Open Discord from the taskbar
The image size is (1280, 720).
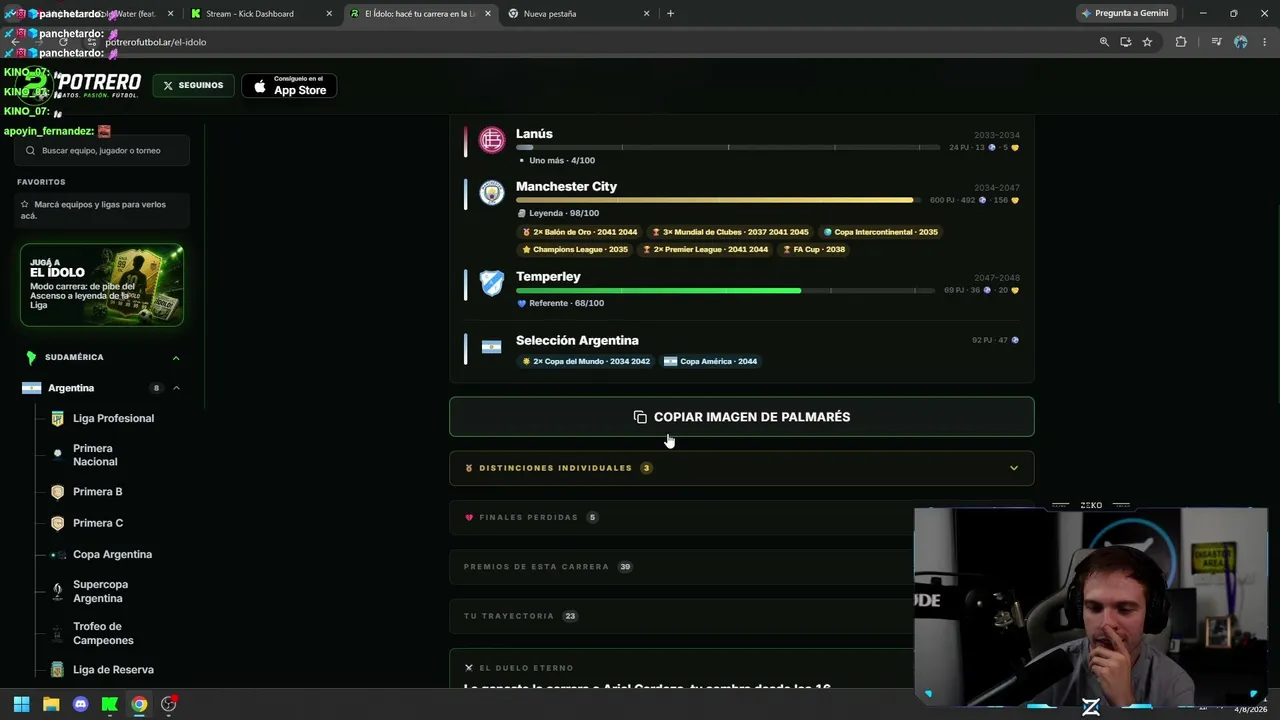81,704
